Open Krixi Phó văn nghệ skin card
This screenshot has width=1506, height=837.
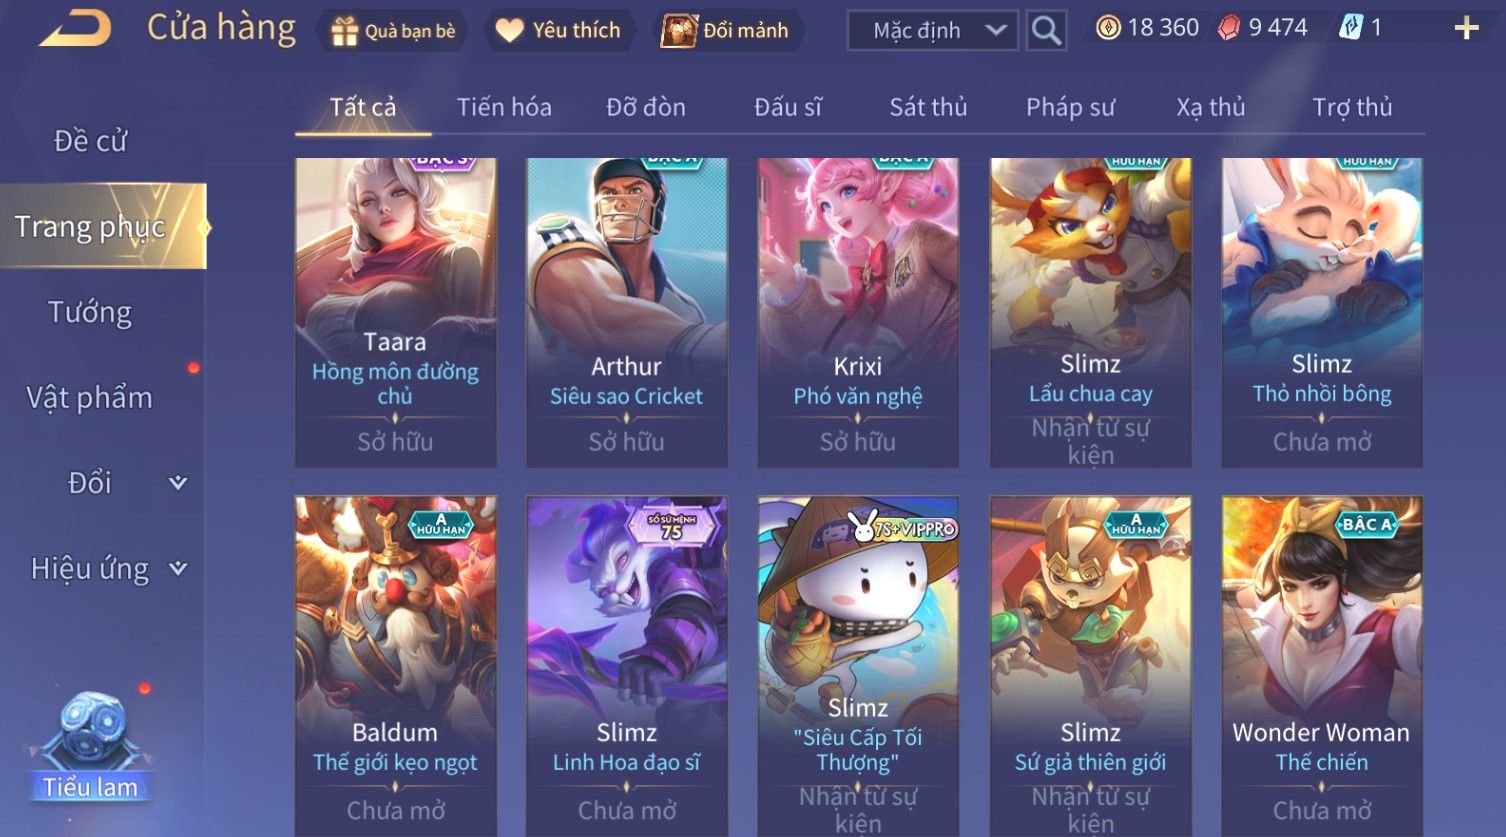pos(858,312)
